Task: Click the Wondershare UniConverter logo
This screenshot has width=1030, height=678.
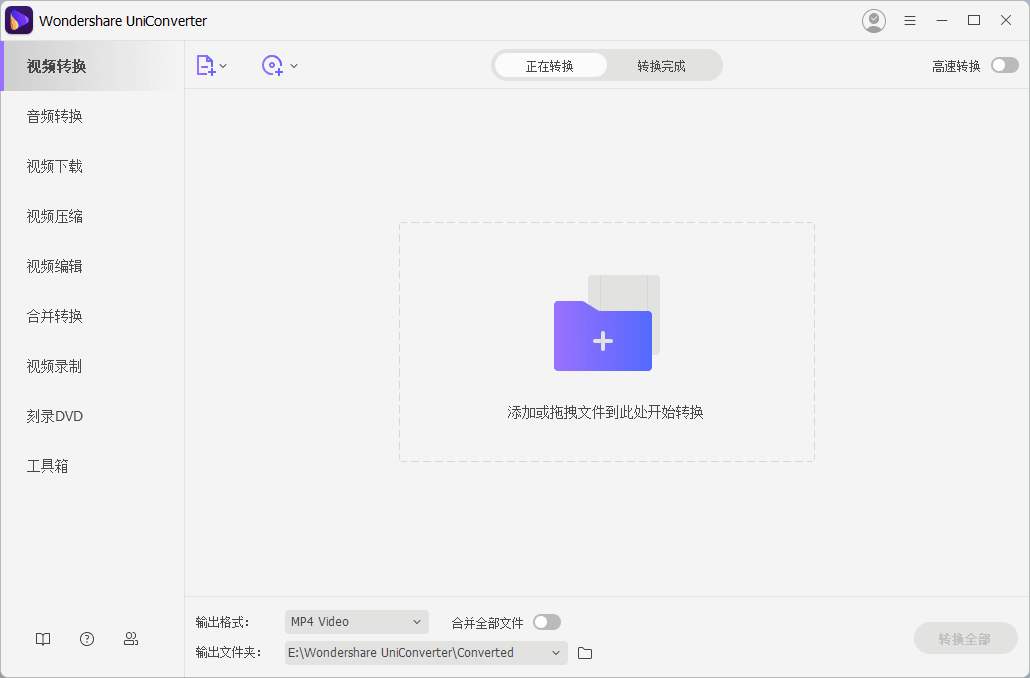Action: coord(19,20)
